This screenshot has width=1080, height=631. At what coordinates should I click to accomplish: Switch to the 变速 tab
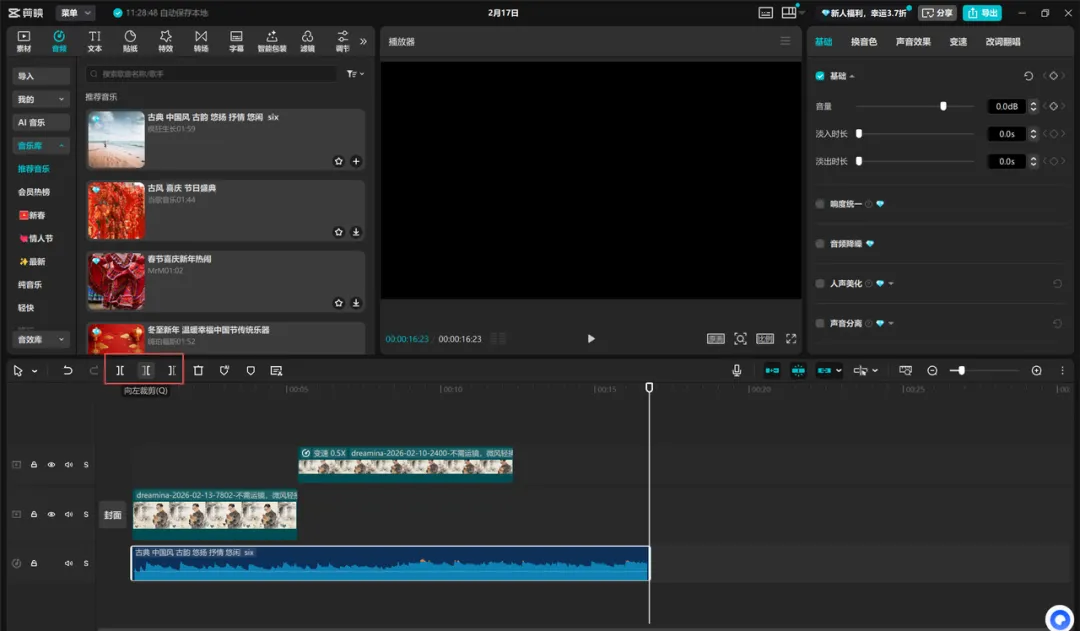tap(958, 42)
